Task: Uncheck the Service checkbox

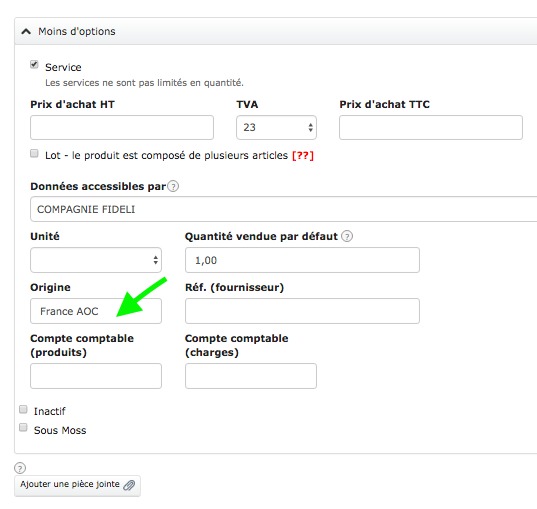Action: coord(34,64)
